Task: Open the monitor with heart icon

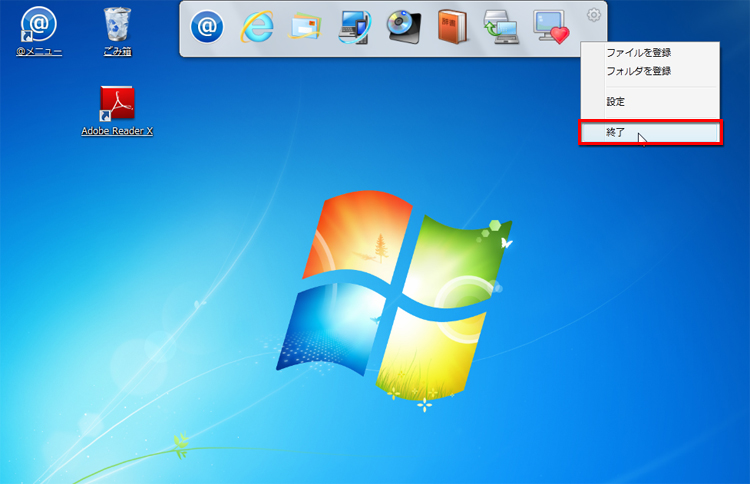Action: 551,27
